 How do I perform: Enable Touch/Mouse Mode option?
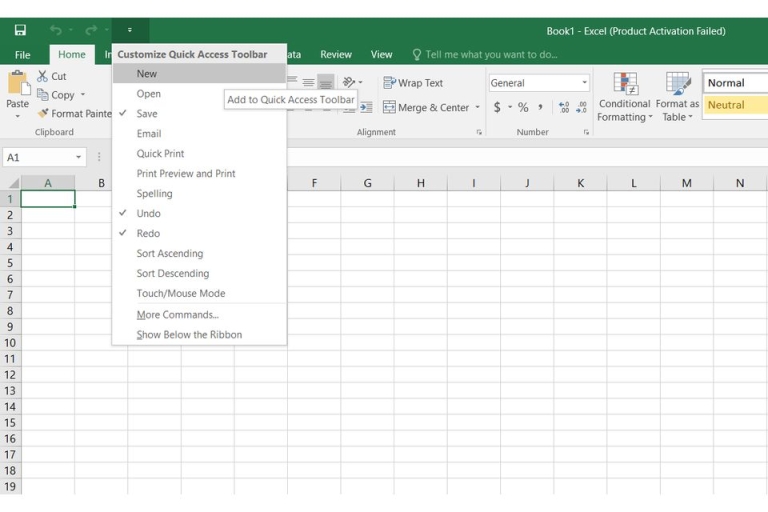pyautogui.click(x=199, y=293)
